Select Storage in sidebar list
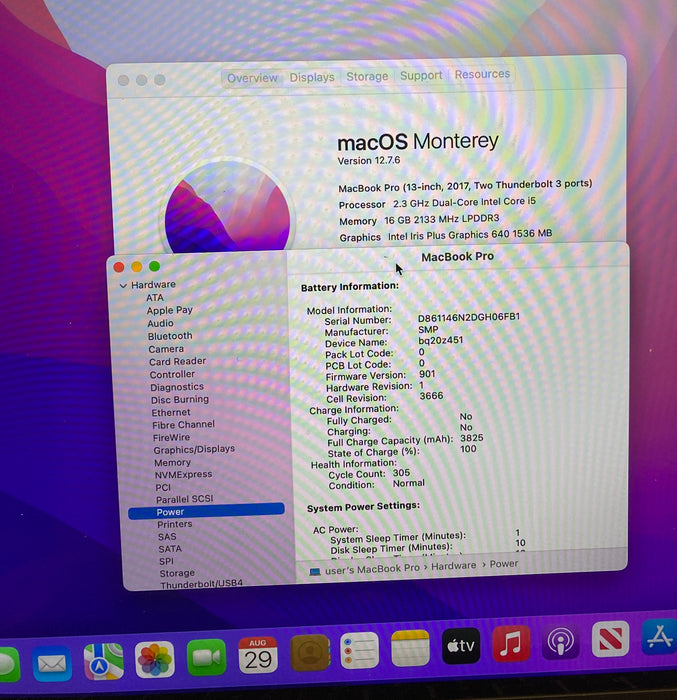This screenshot has width=677, height=700. pyautogui.click(x=177, y=573)
